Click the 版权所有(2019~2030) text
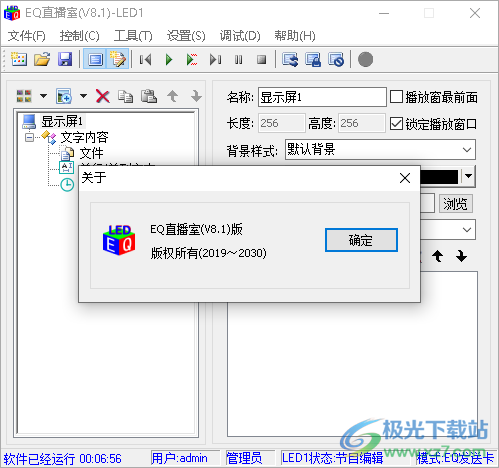This screenshot has height=468, width=499. [x=208, y=253]
